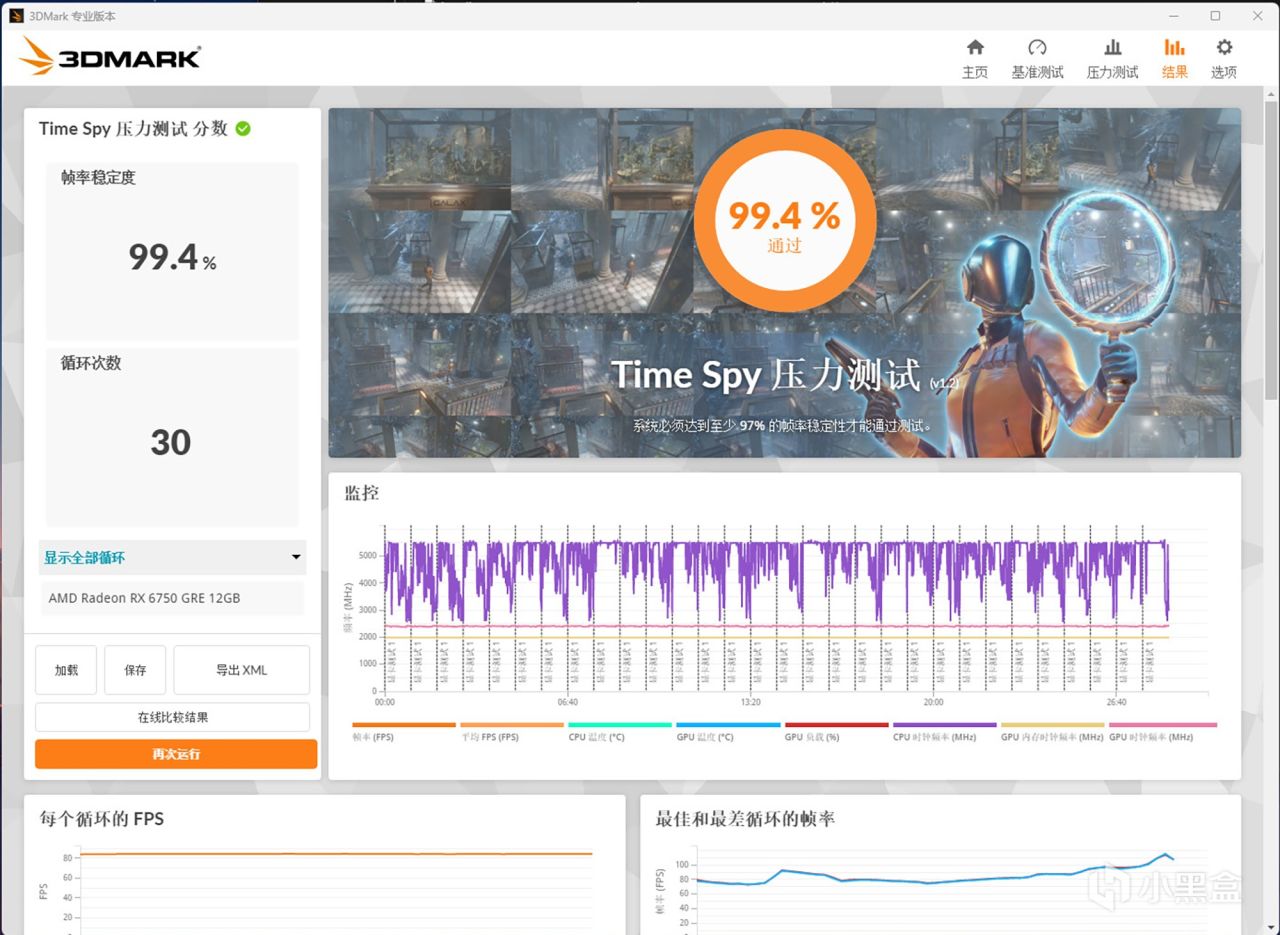Viewport: 1280px width, 935px height.
Task: Click the 导出 XML button
Action: (x=241, y=670)
